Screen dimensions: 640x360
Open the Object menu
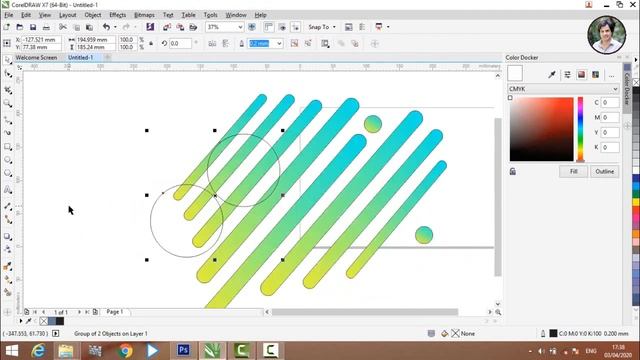(x=93, y=15)
